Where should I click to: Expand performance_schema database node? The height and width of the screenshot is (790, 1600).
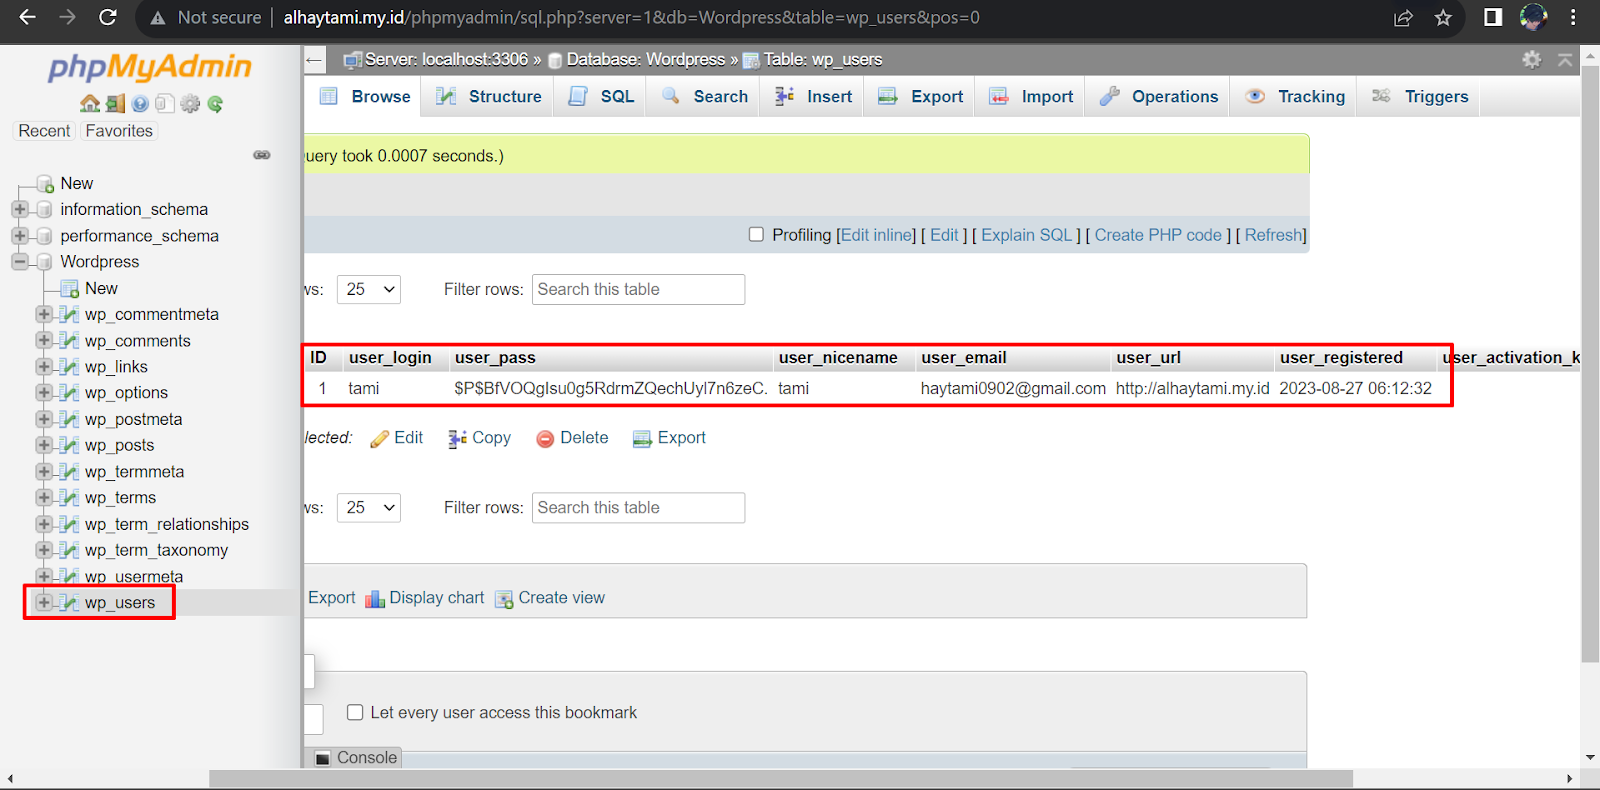(x=20, y=236)
